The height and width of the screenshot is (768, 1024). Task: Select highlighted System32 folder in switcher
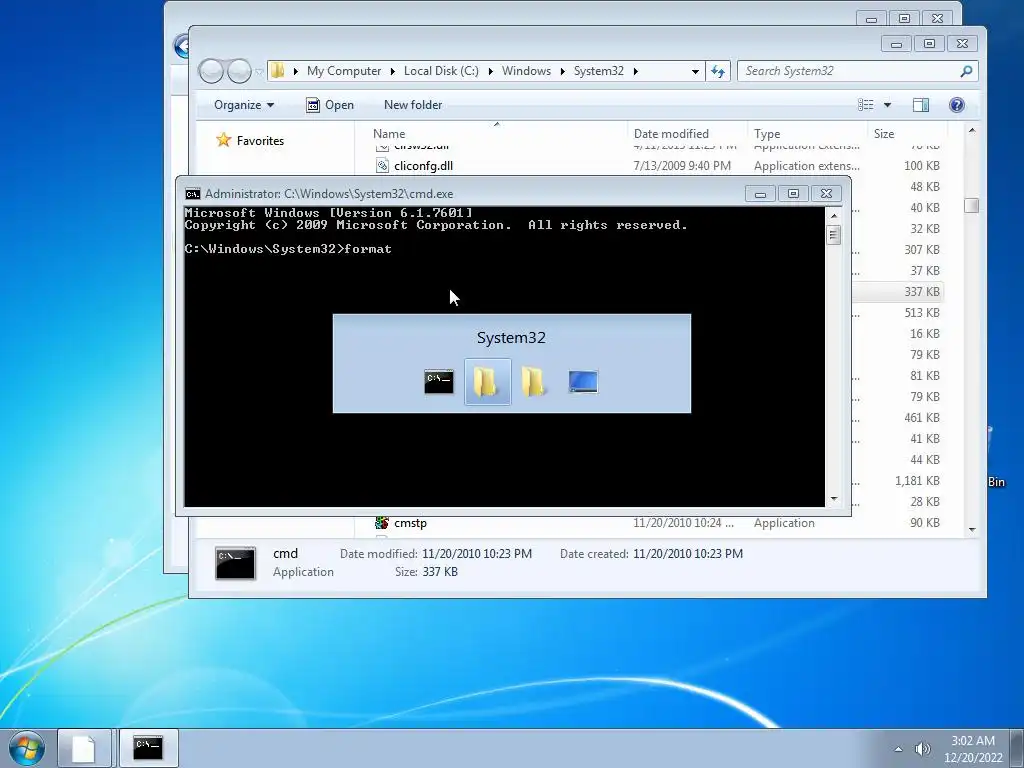point(487,382)
